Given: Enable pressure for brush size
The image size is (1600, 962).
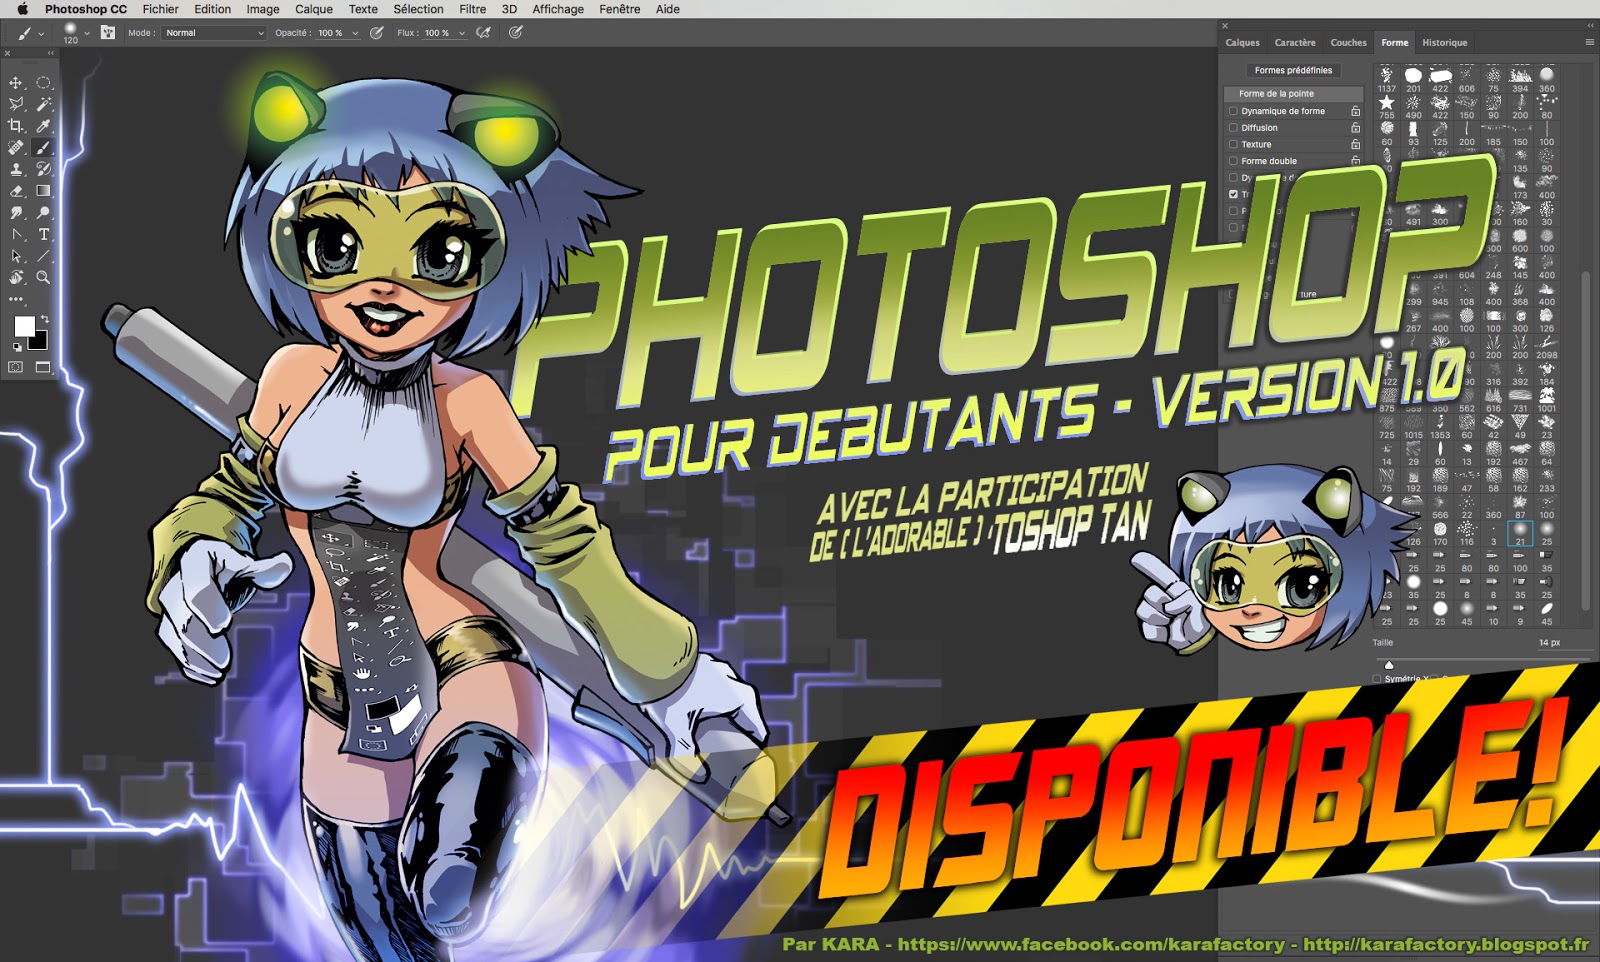Looking at the screenshot, I should point(516,33).
